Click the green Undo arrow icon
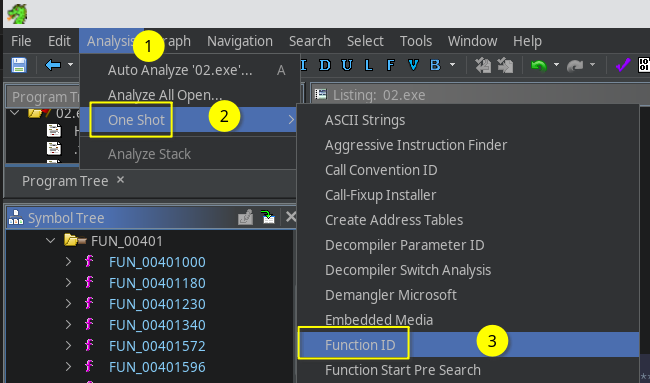 pyautogui.click(x=538, y=65)
